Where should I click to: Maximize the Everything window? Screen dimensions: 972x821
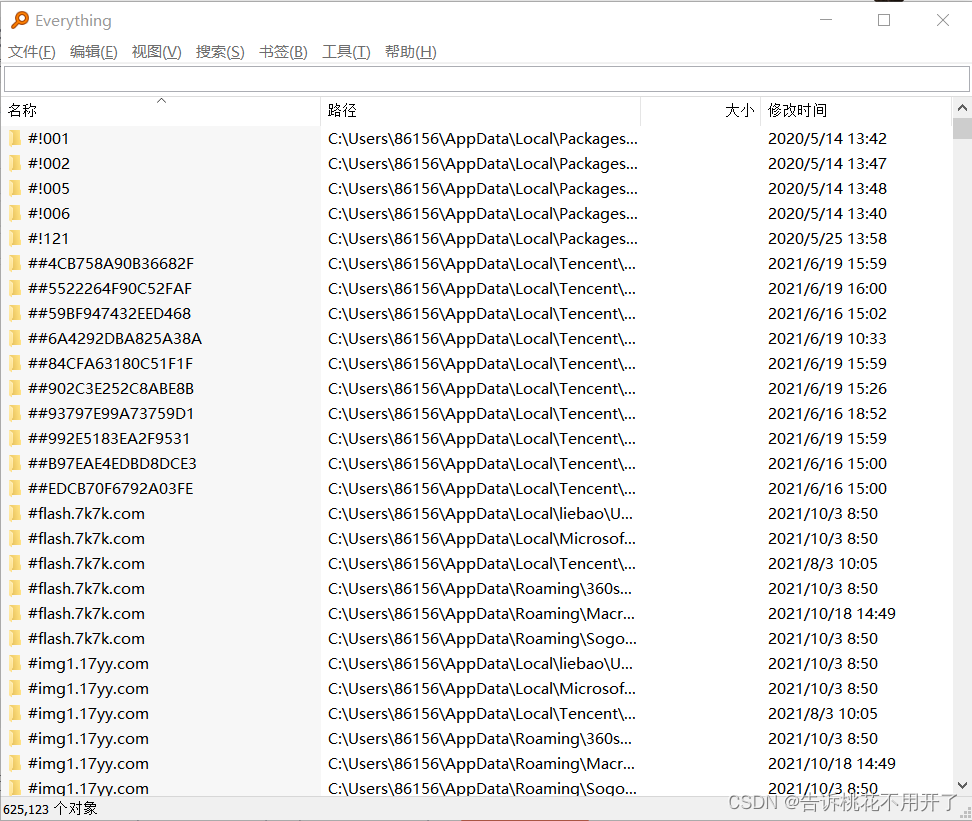click(x=884, y=20)
